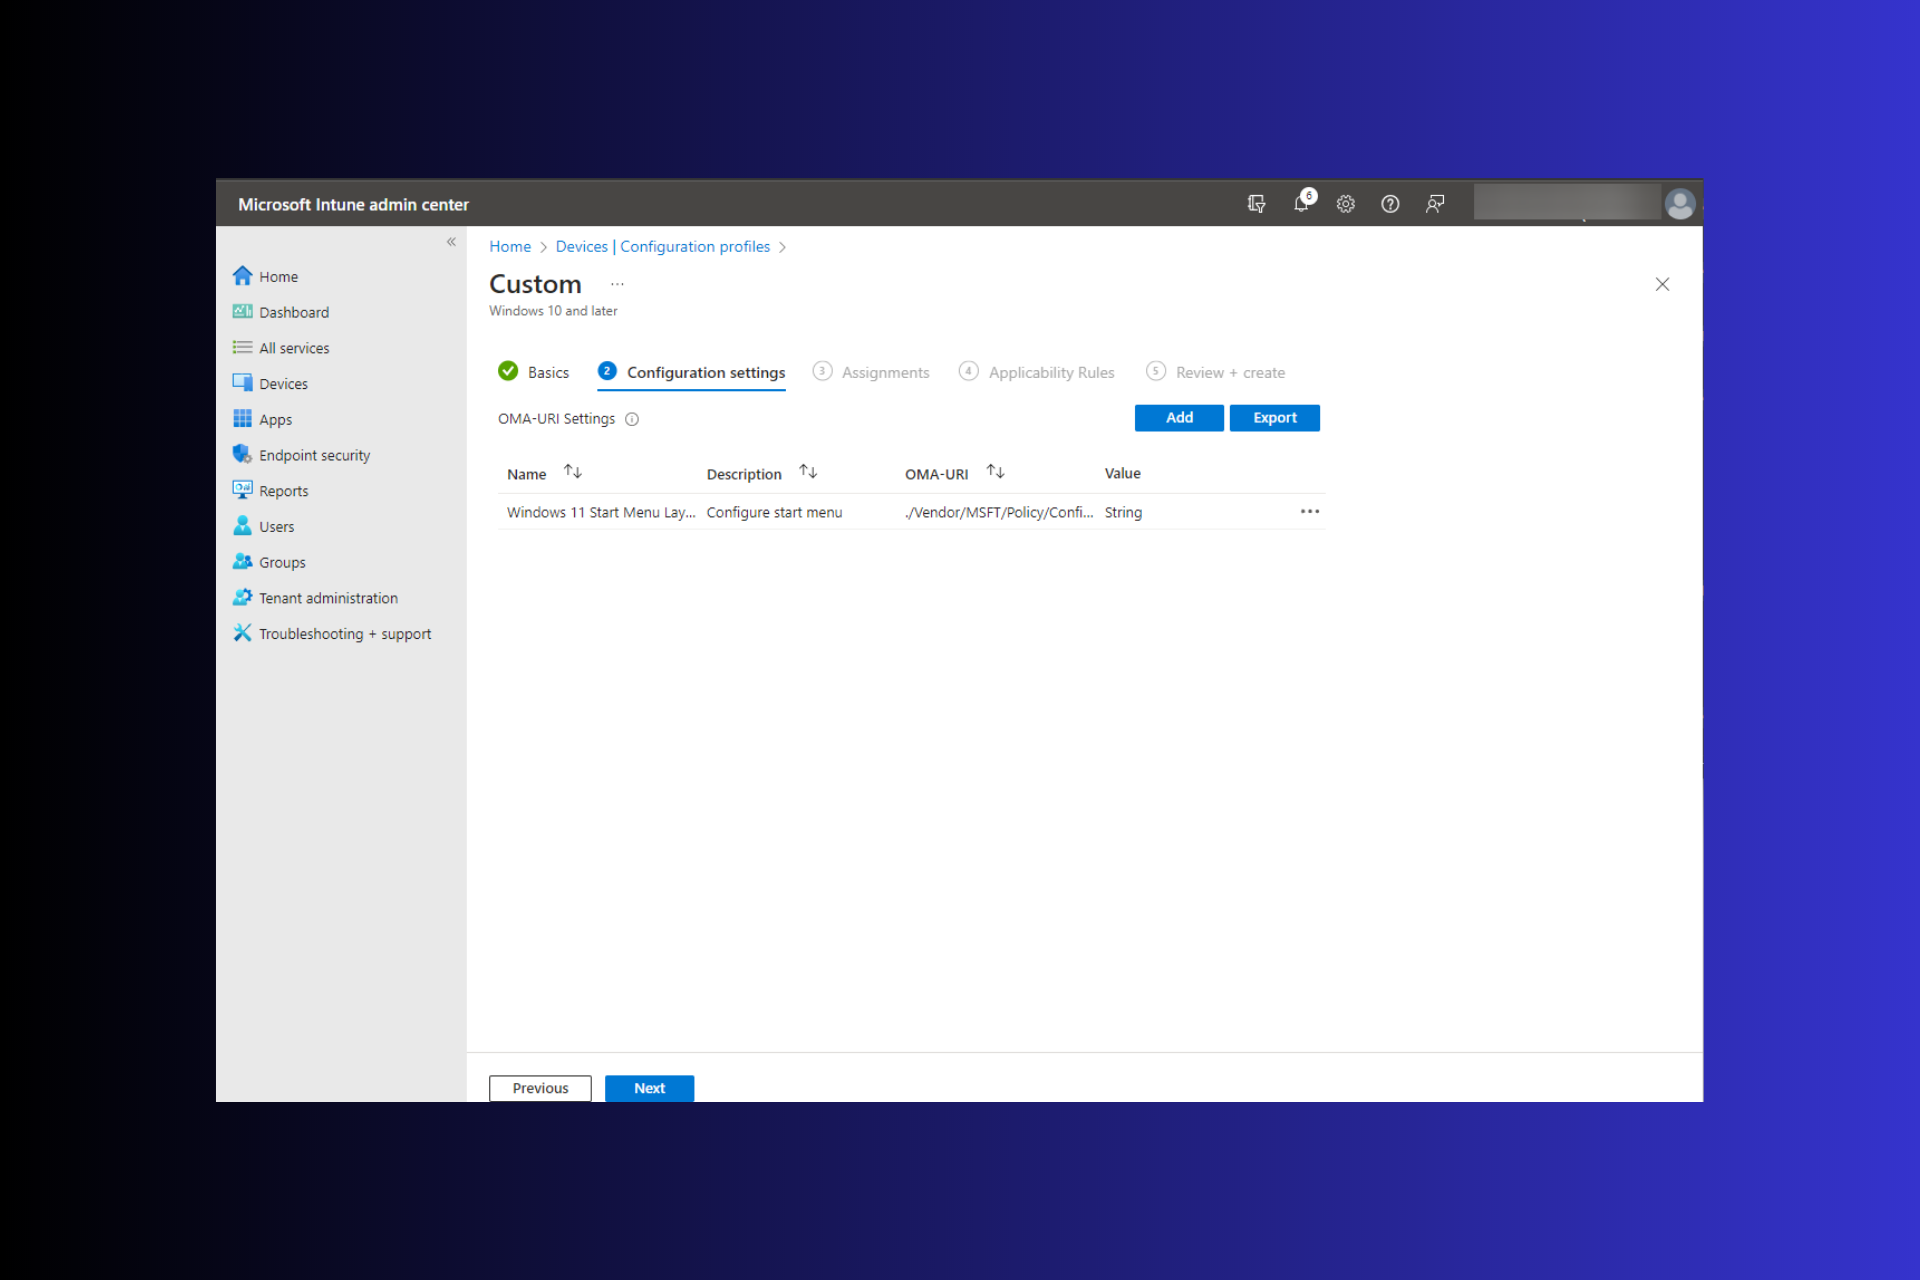The height and width of the screenshot is (1280, 1920).
Task: Navigate to Devices | Configuration profiles breadcrumb
Action: coord(662,246)
